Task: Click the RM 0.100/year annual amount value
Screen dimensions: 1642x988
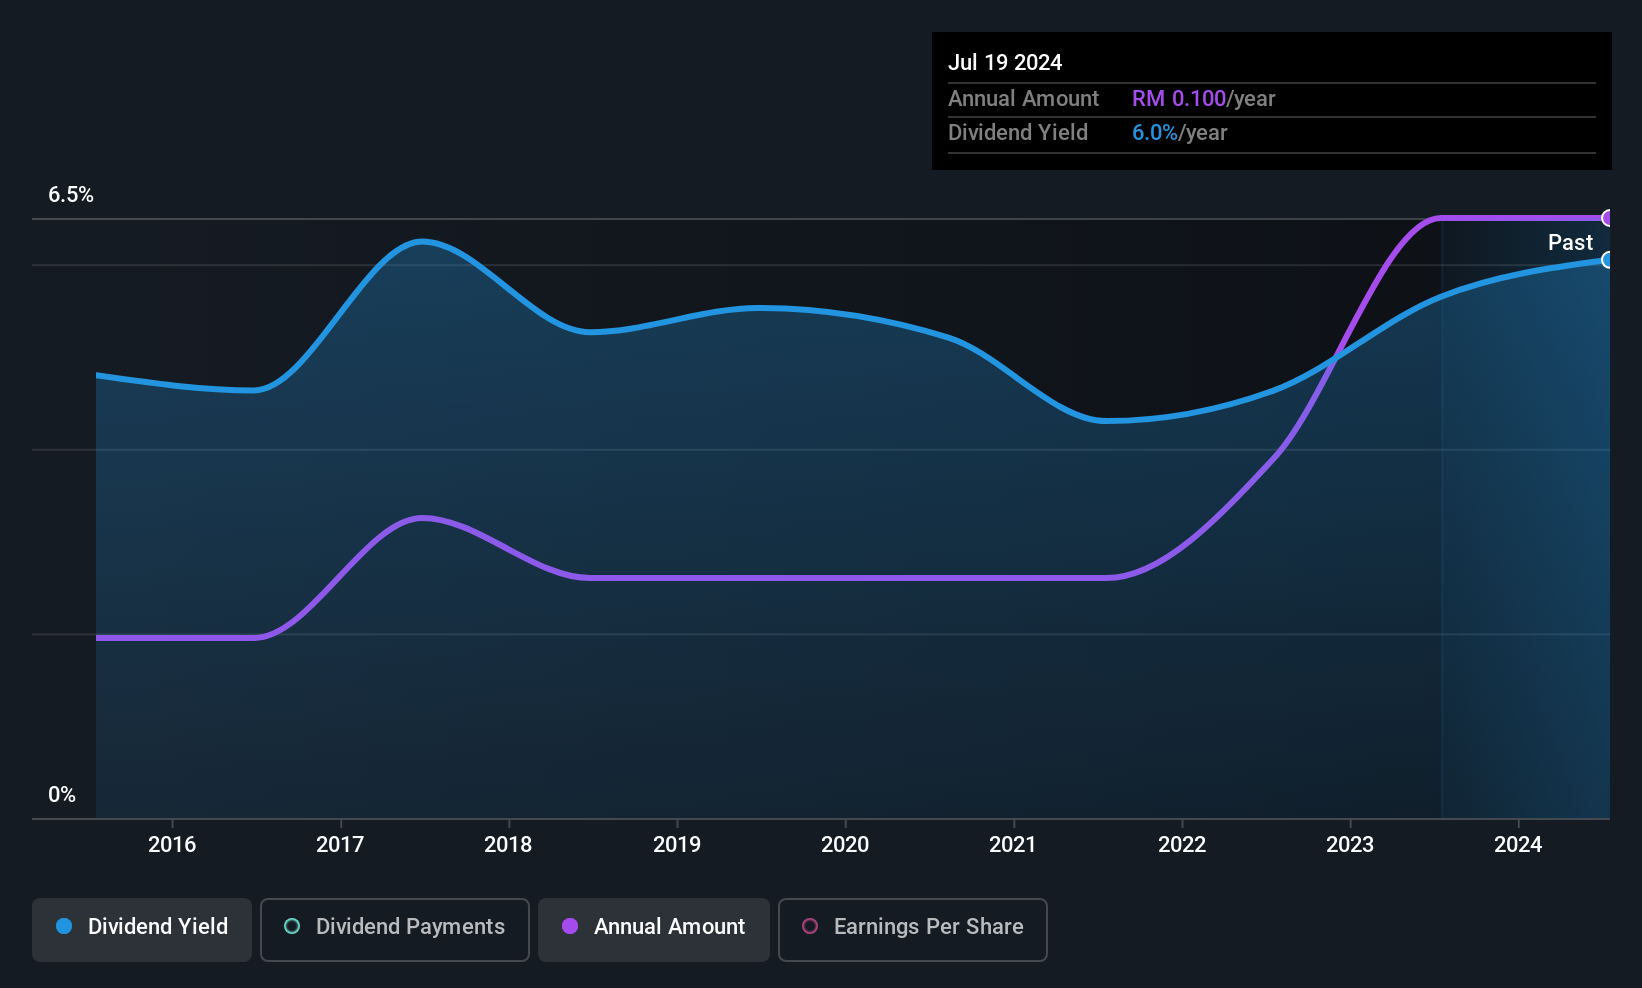Action: [1204, 99]
